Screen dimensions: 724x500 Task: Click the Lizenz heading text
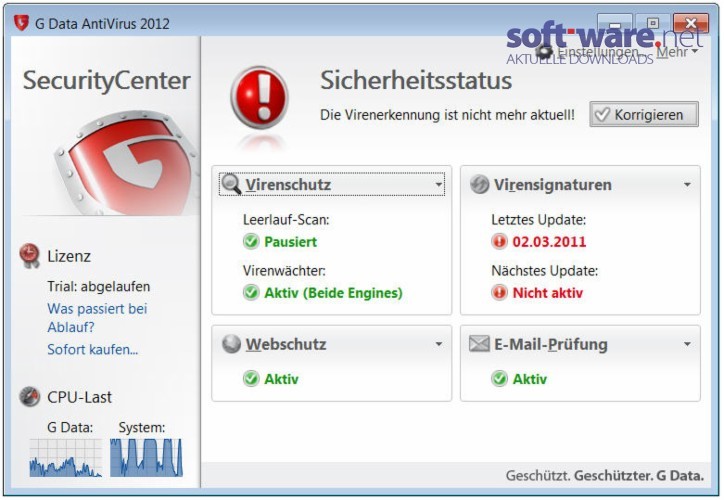click(69, 256)
